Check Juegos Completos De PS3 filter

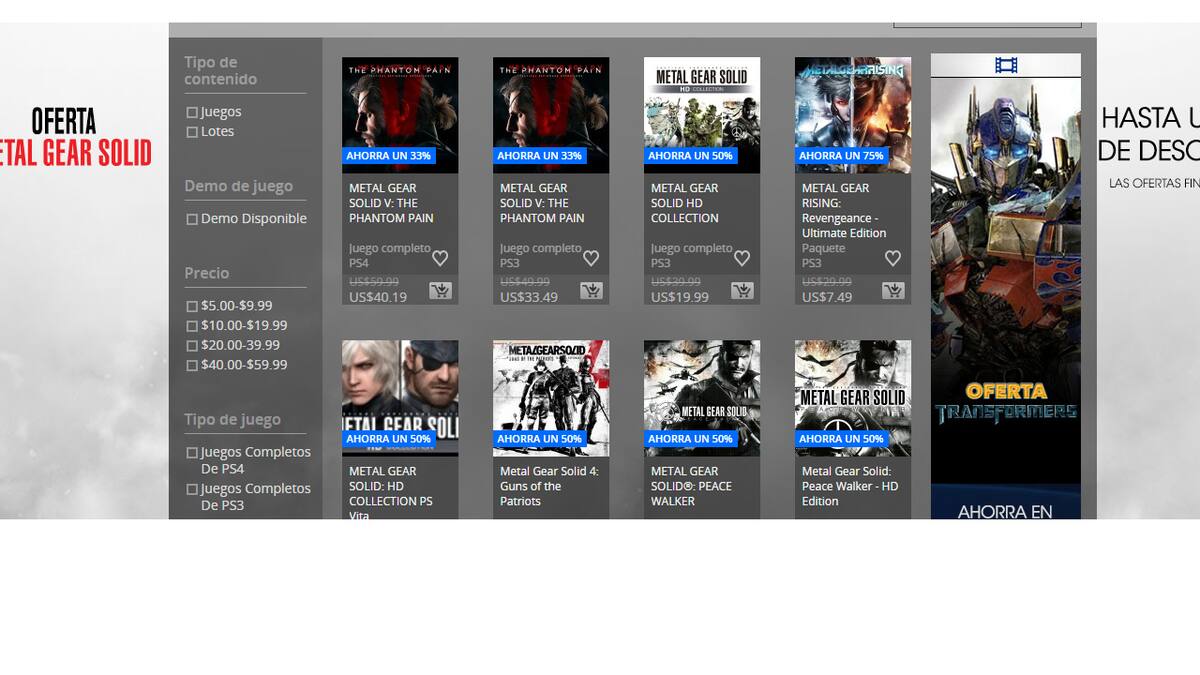pos(192,490)
